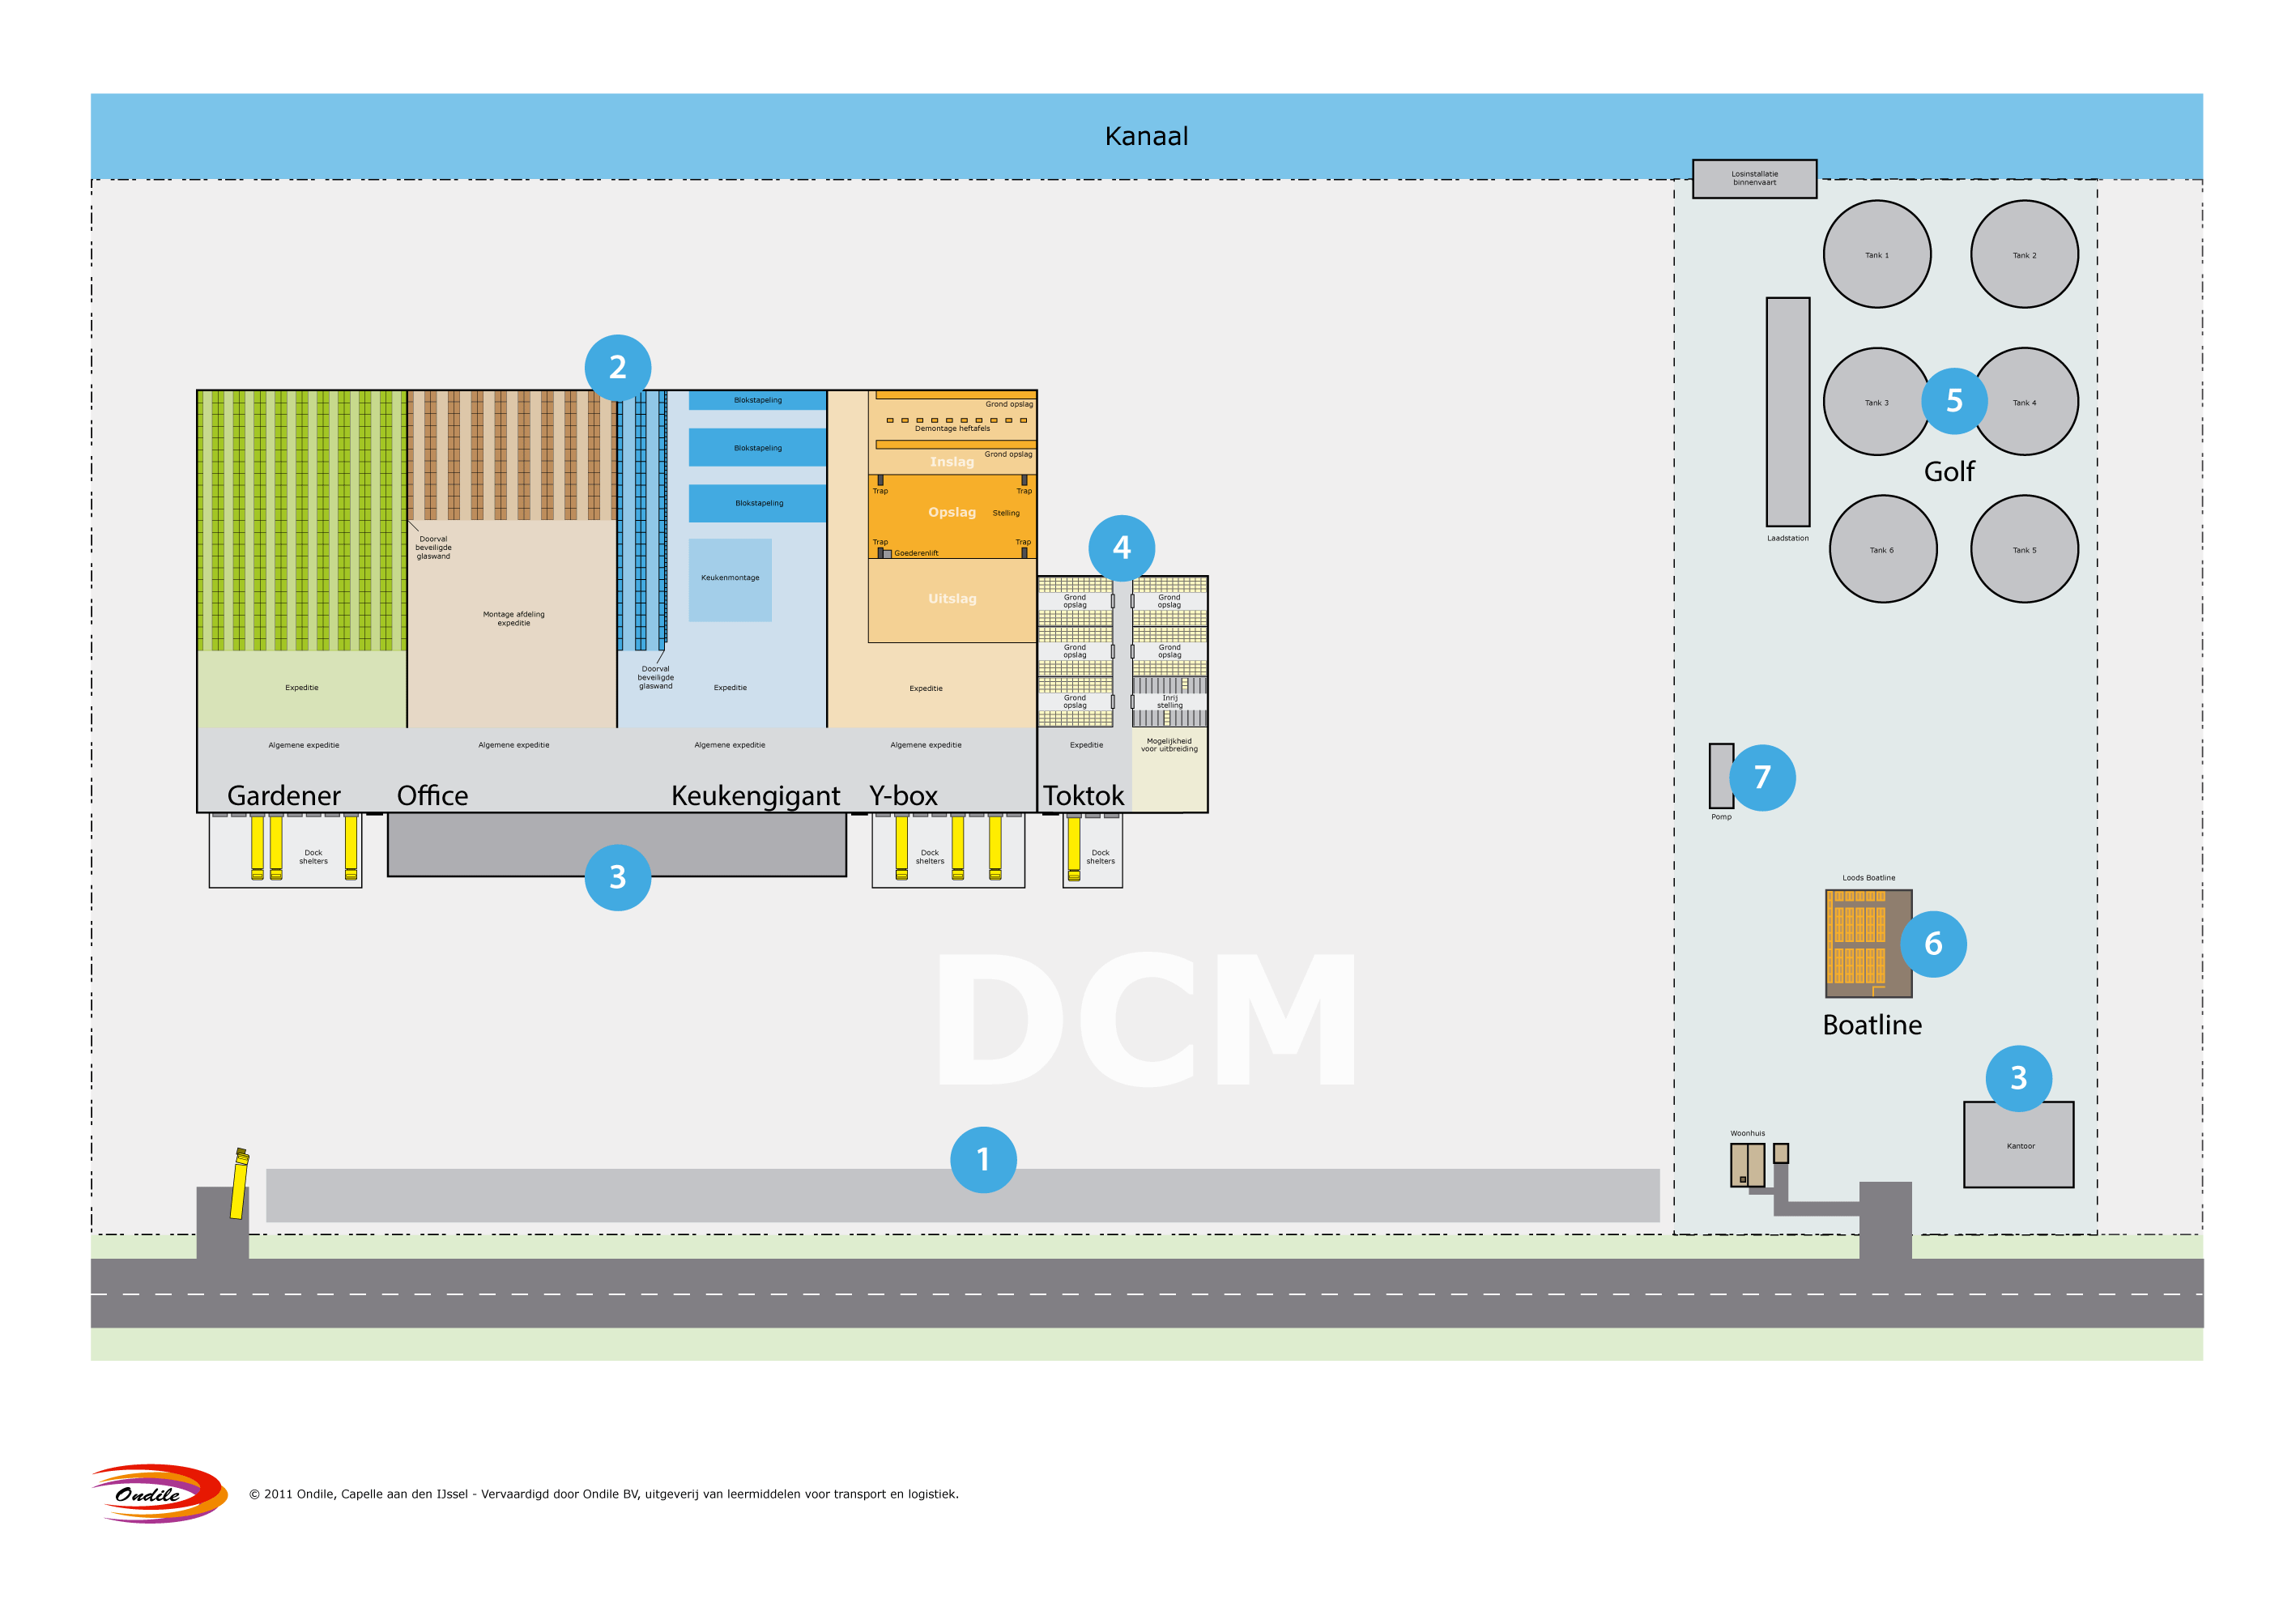Click blue marker number 5 between the tanks
2296x1607 pixels.
pos(1954,401)
